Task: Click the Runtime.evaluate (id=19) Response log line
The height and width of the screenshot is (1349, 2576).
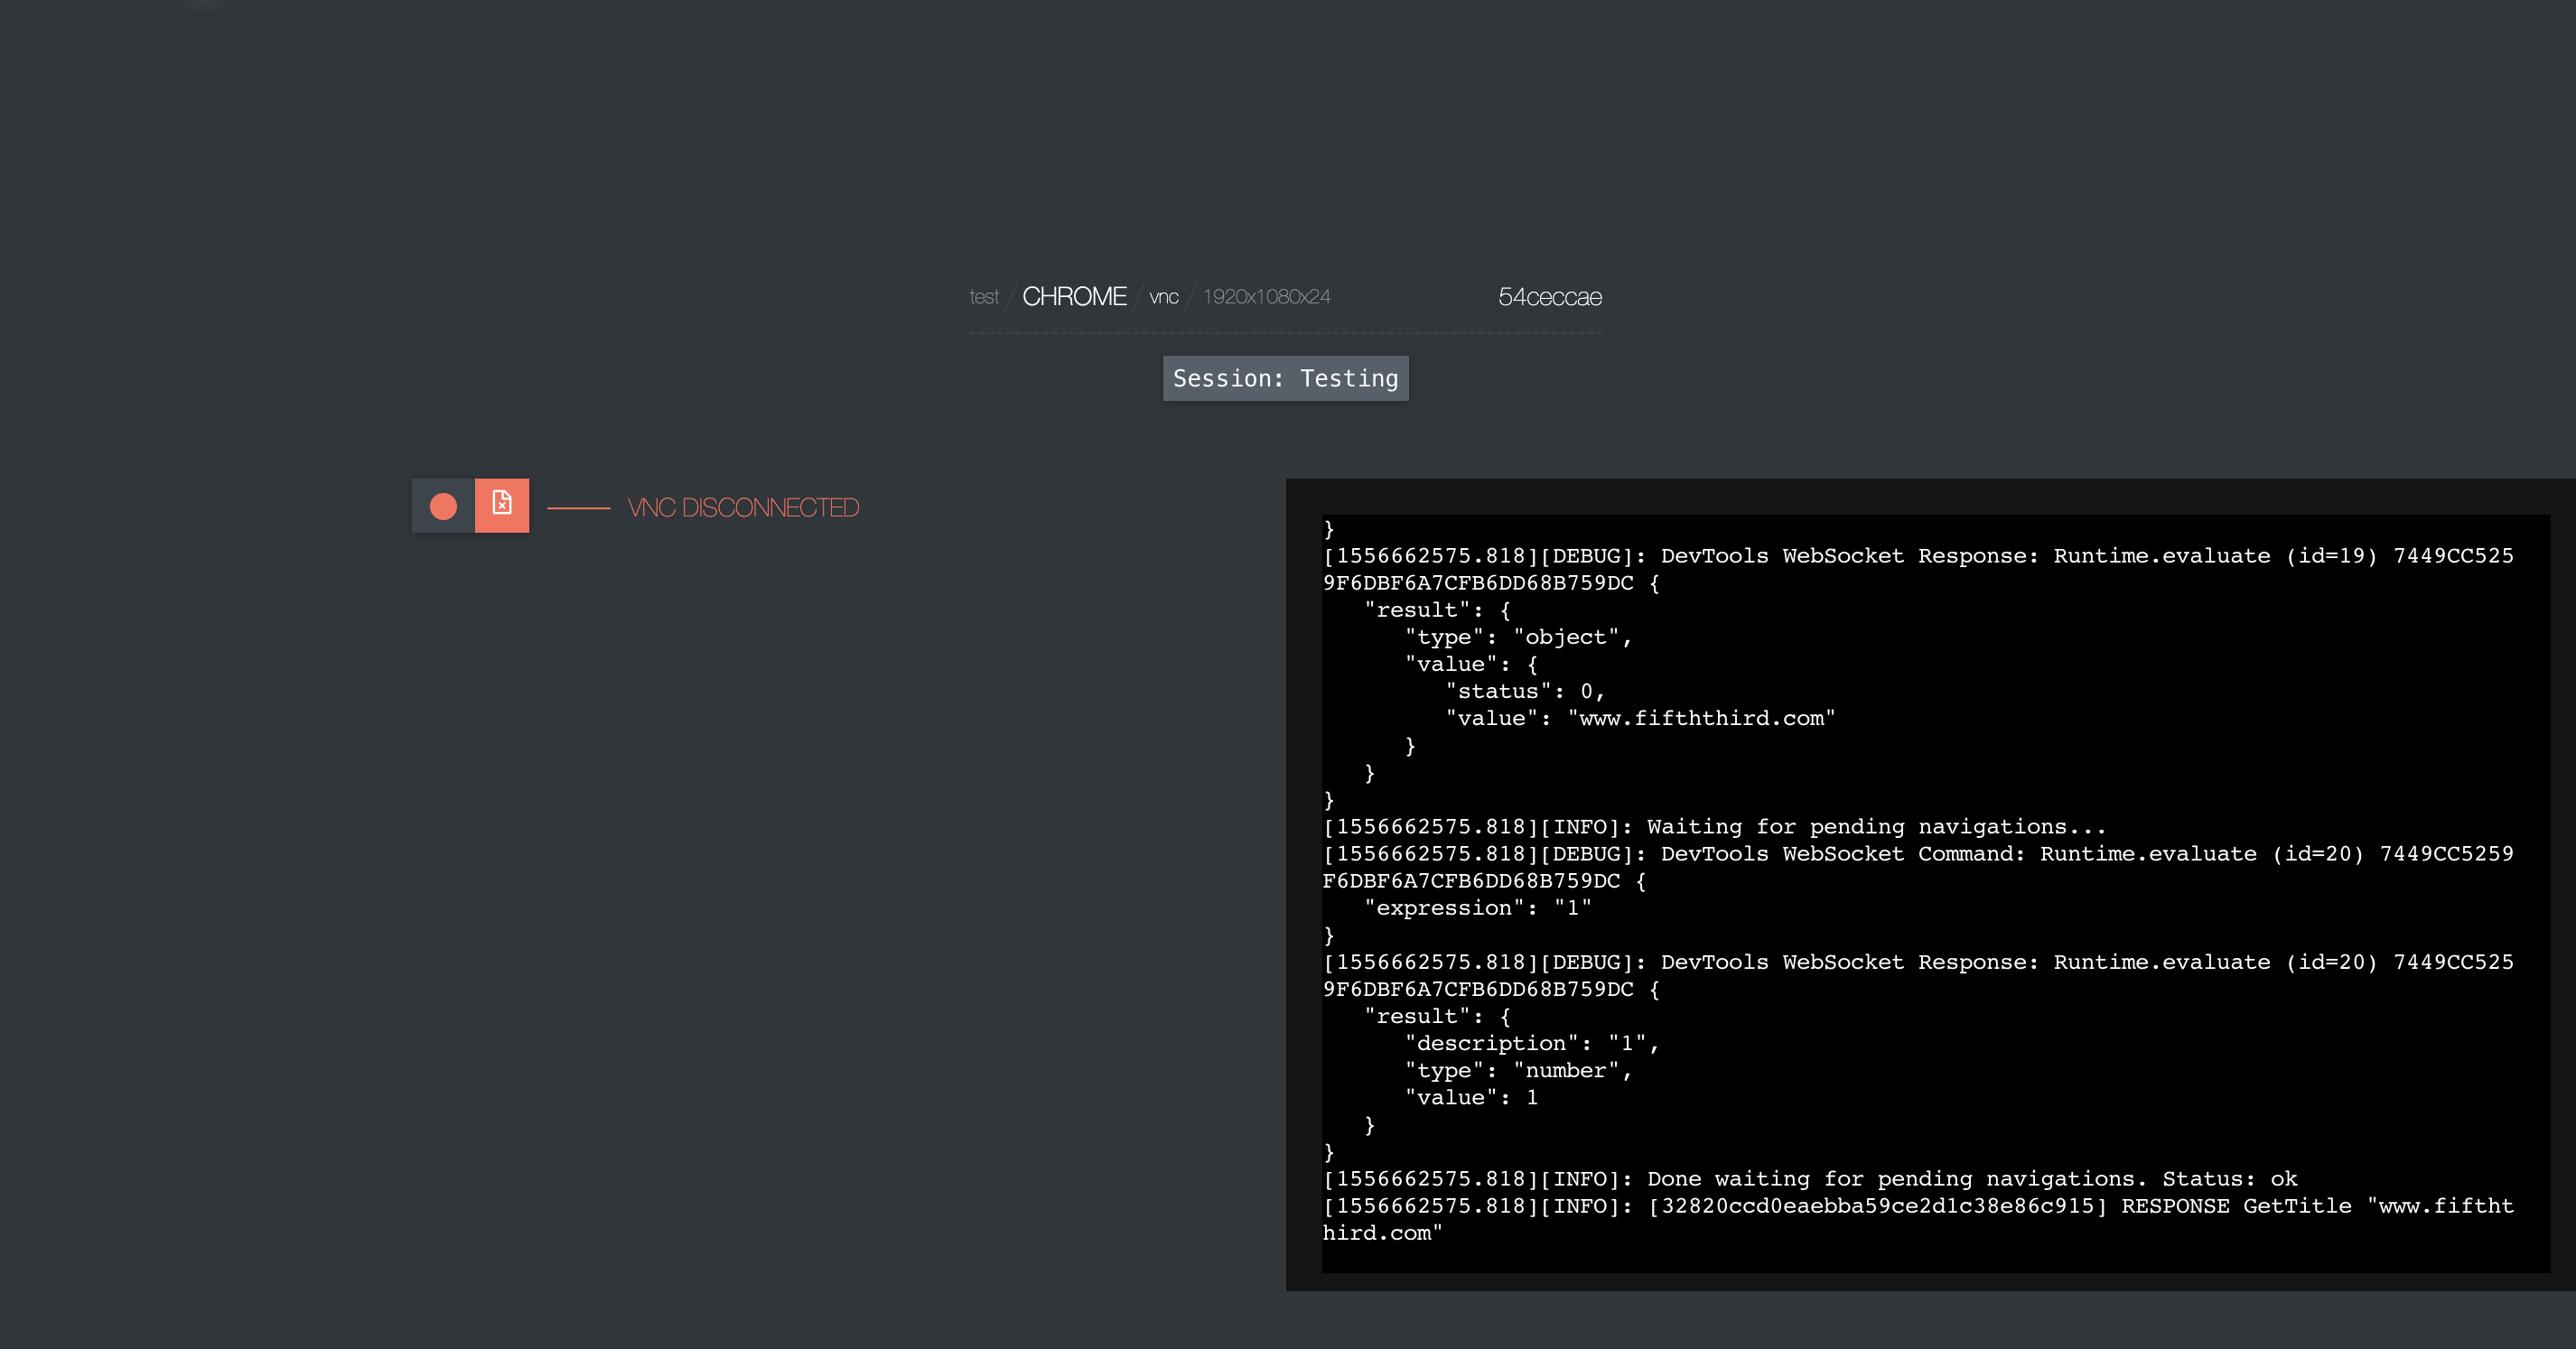Action: 1917,556
